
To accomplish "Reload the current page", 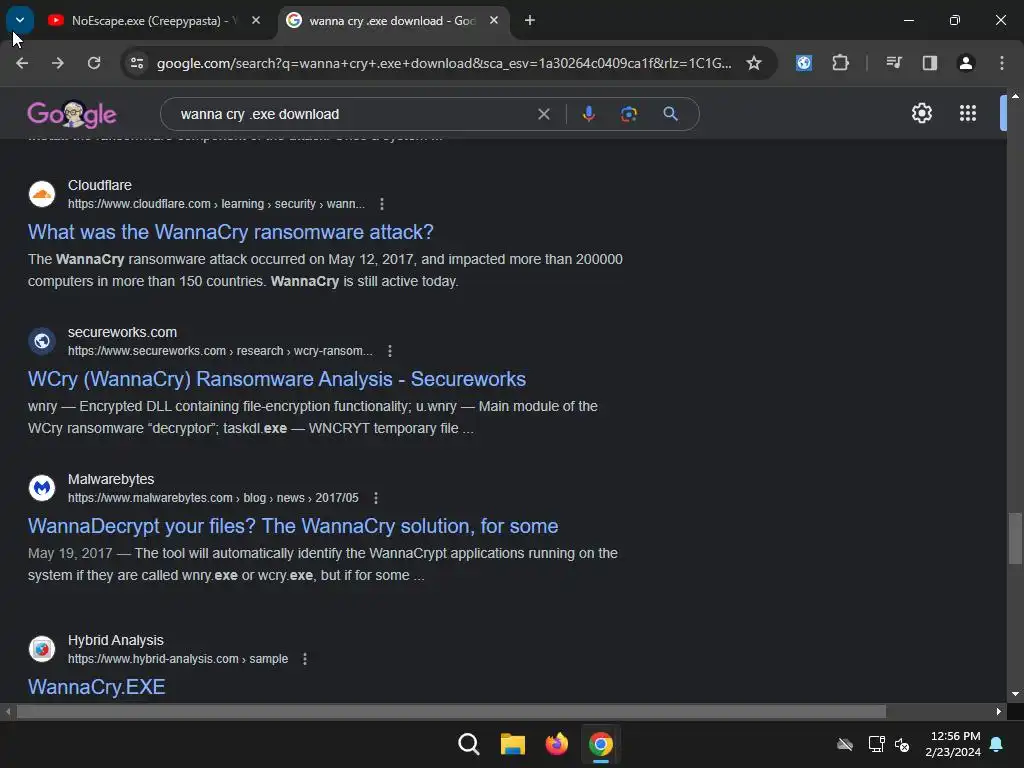I will [x=94, y=63].
